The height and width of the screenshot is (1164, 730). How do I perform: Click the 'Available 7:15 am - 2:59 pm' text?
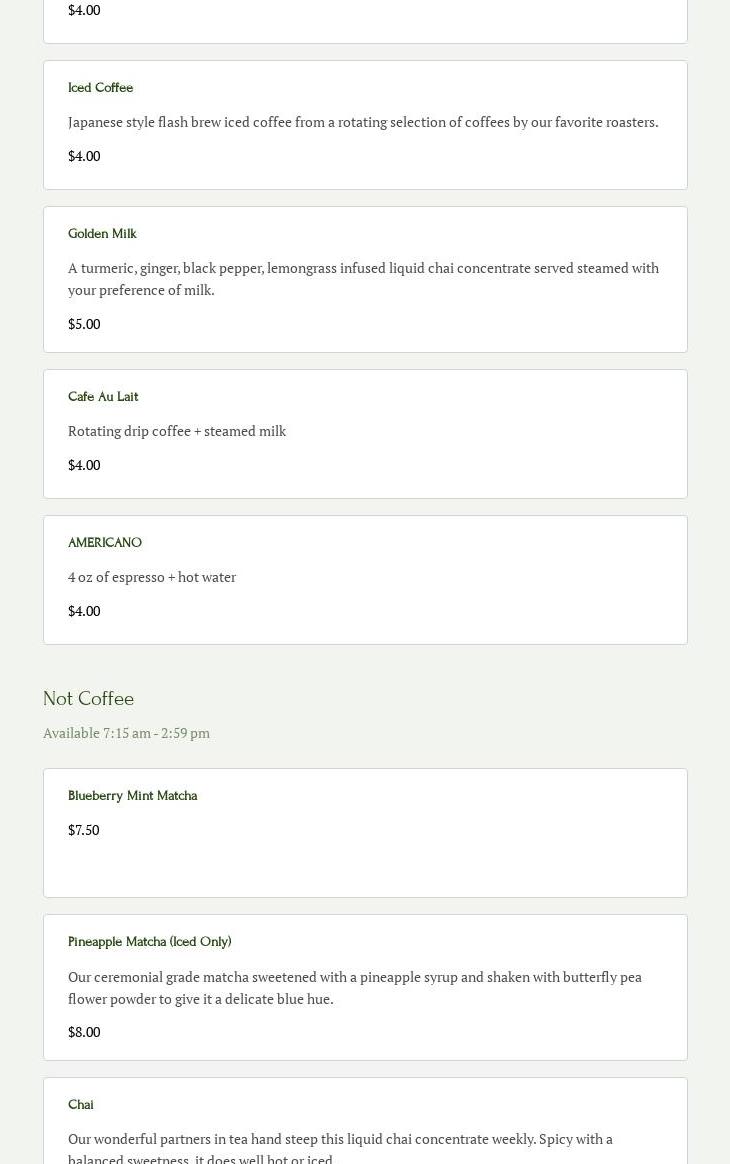(126, 733)
